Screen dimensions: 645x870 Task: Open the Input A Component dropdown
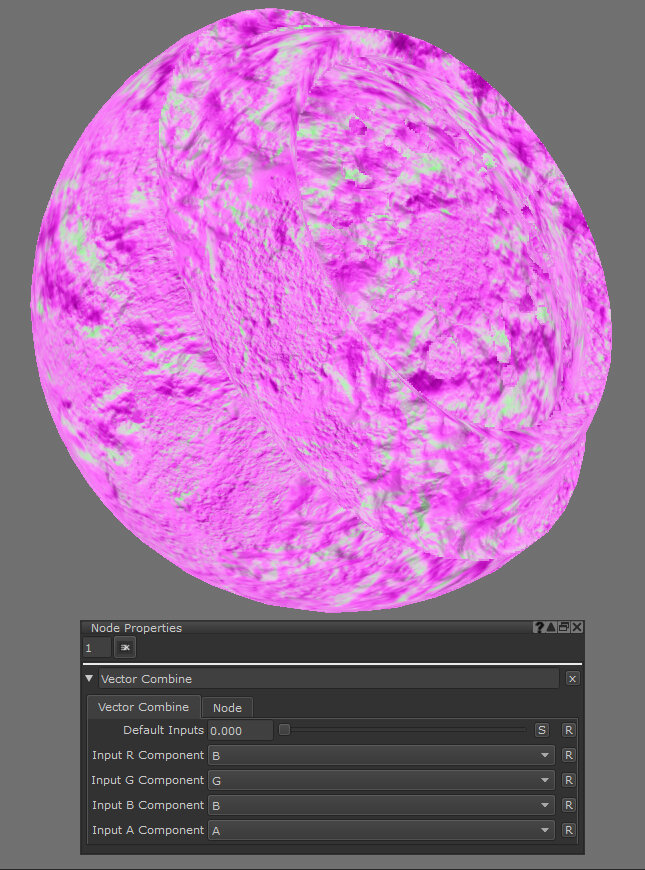(x=381, y=830)
